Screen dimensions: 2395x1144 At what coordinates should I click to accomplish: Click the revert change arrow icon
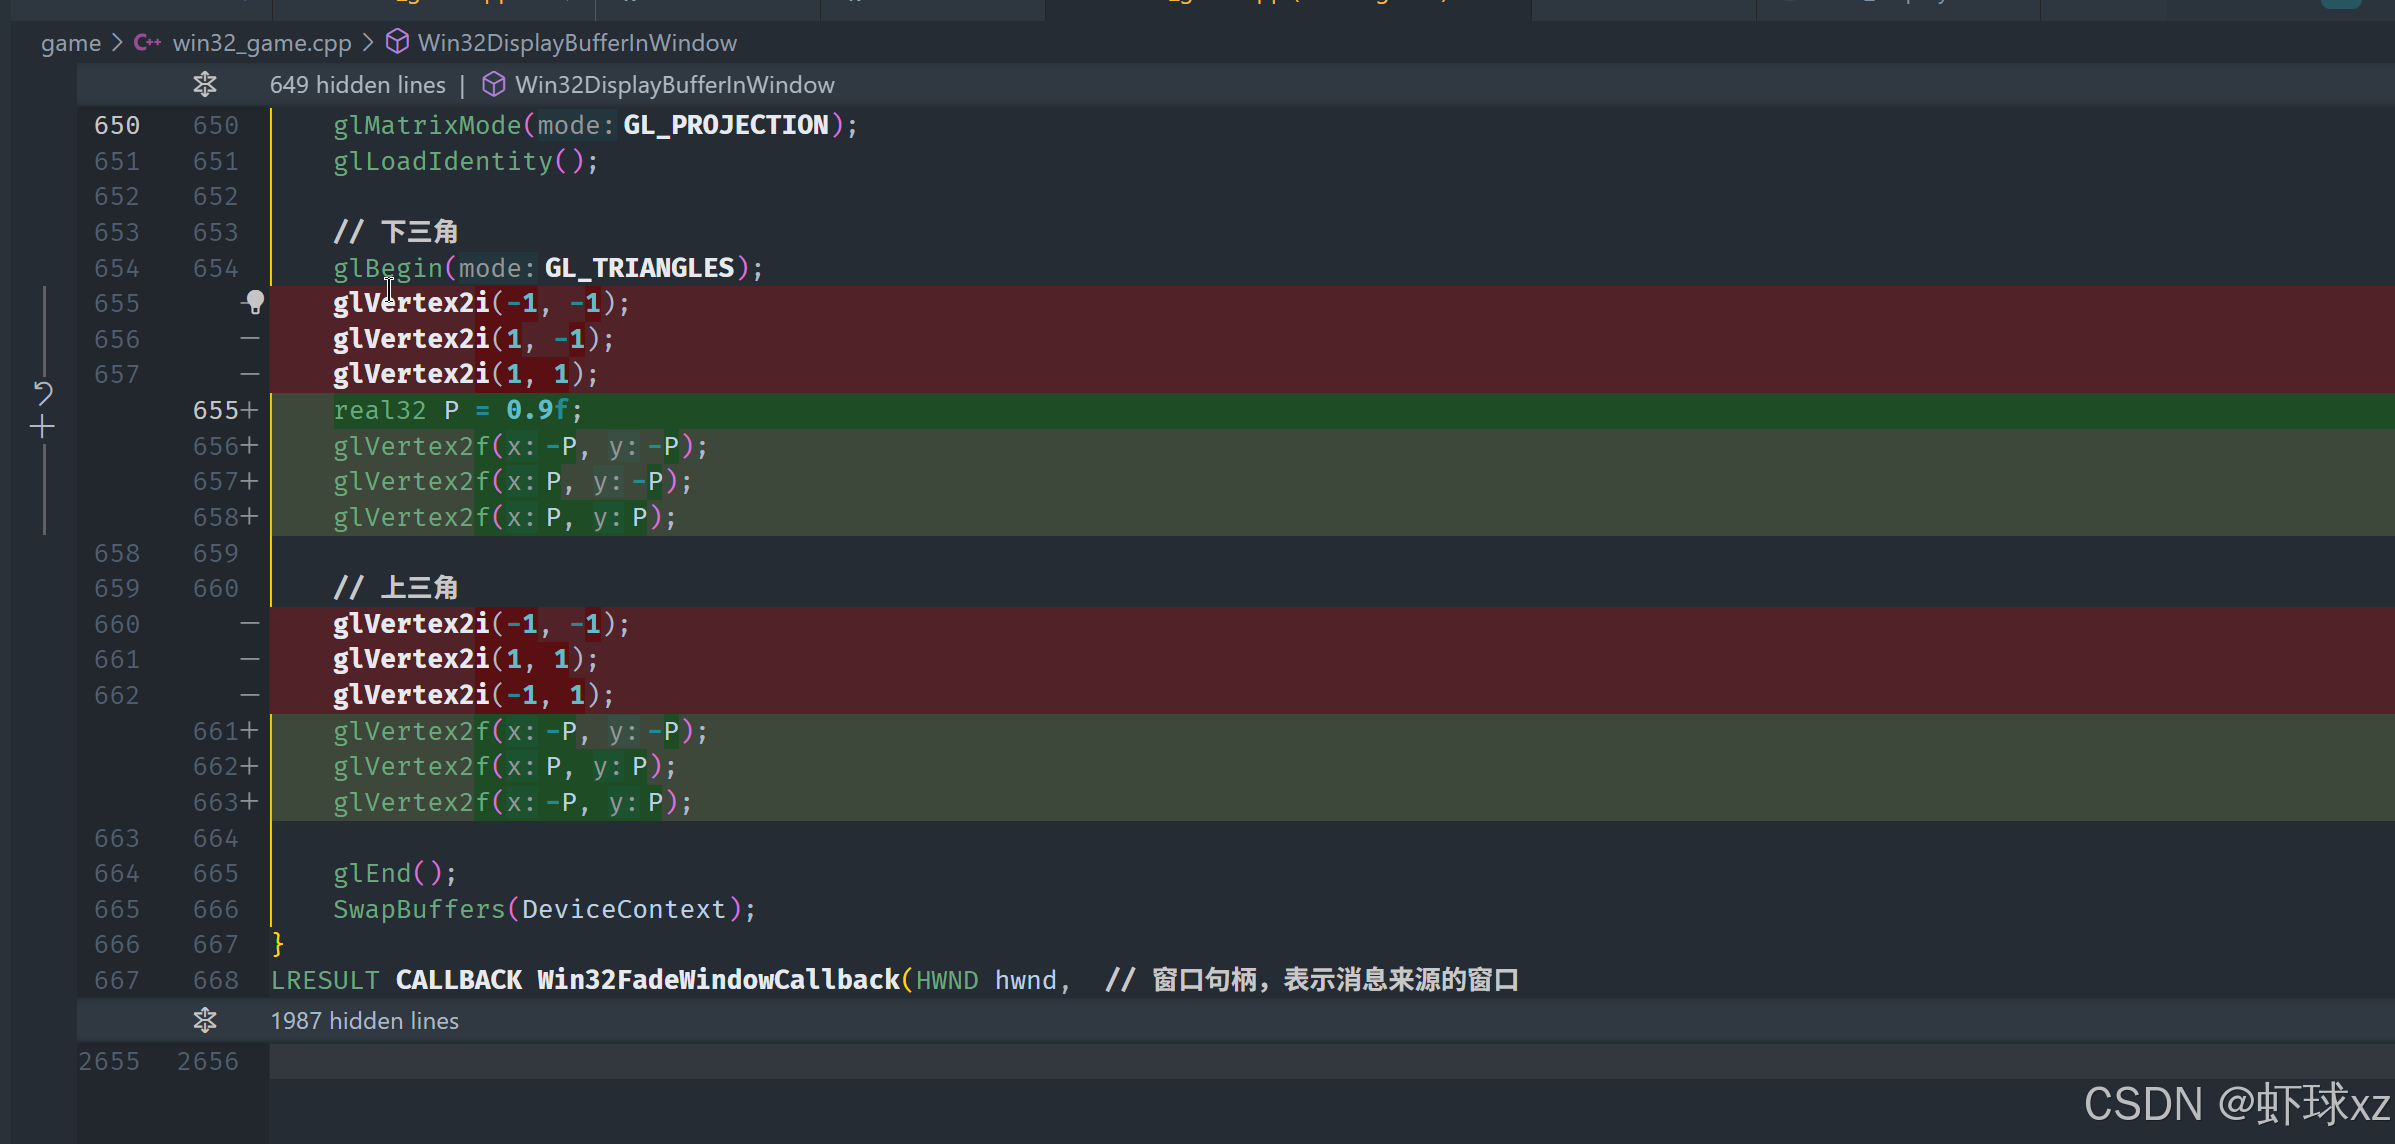click(x=42, y=392)
